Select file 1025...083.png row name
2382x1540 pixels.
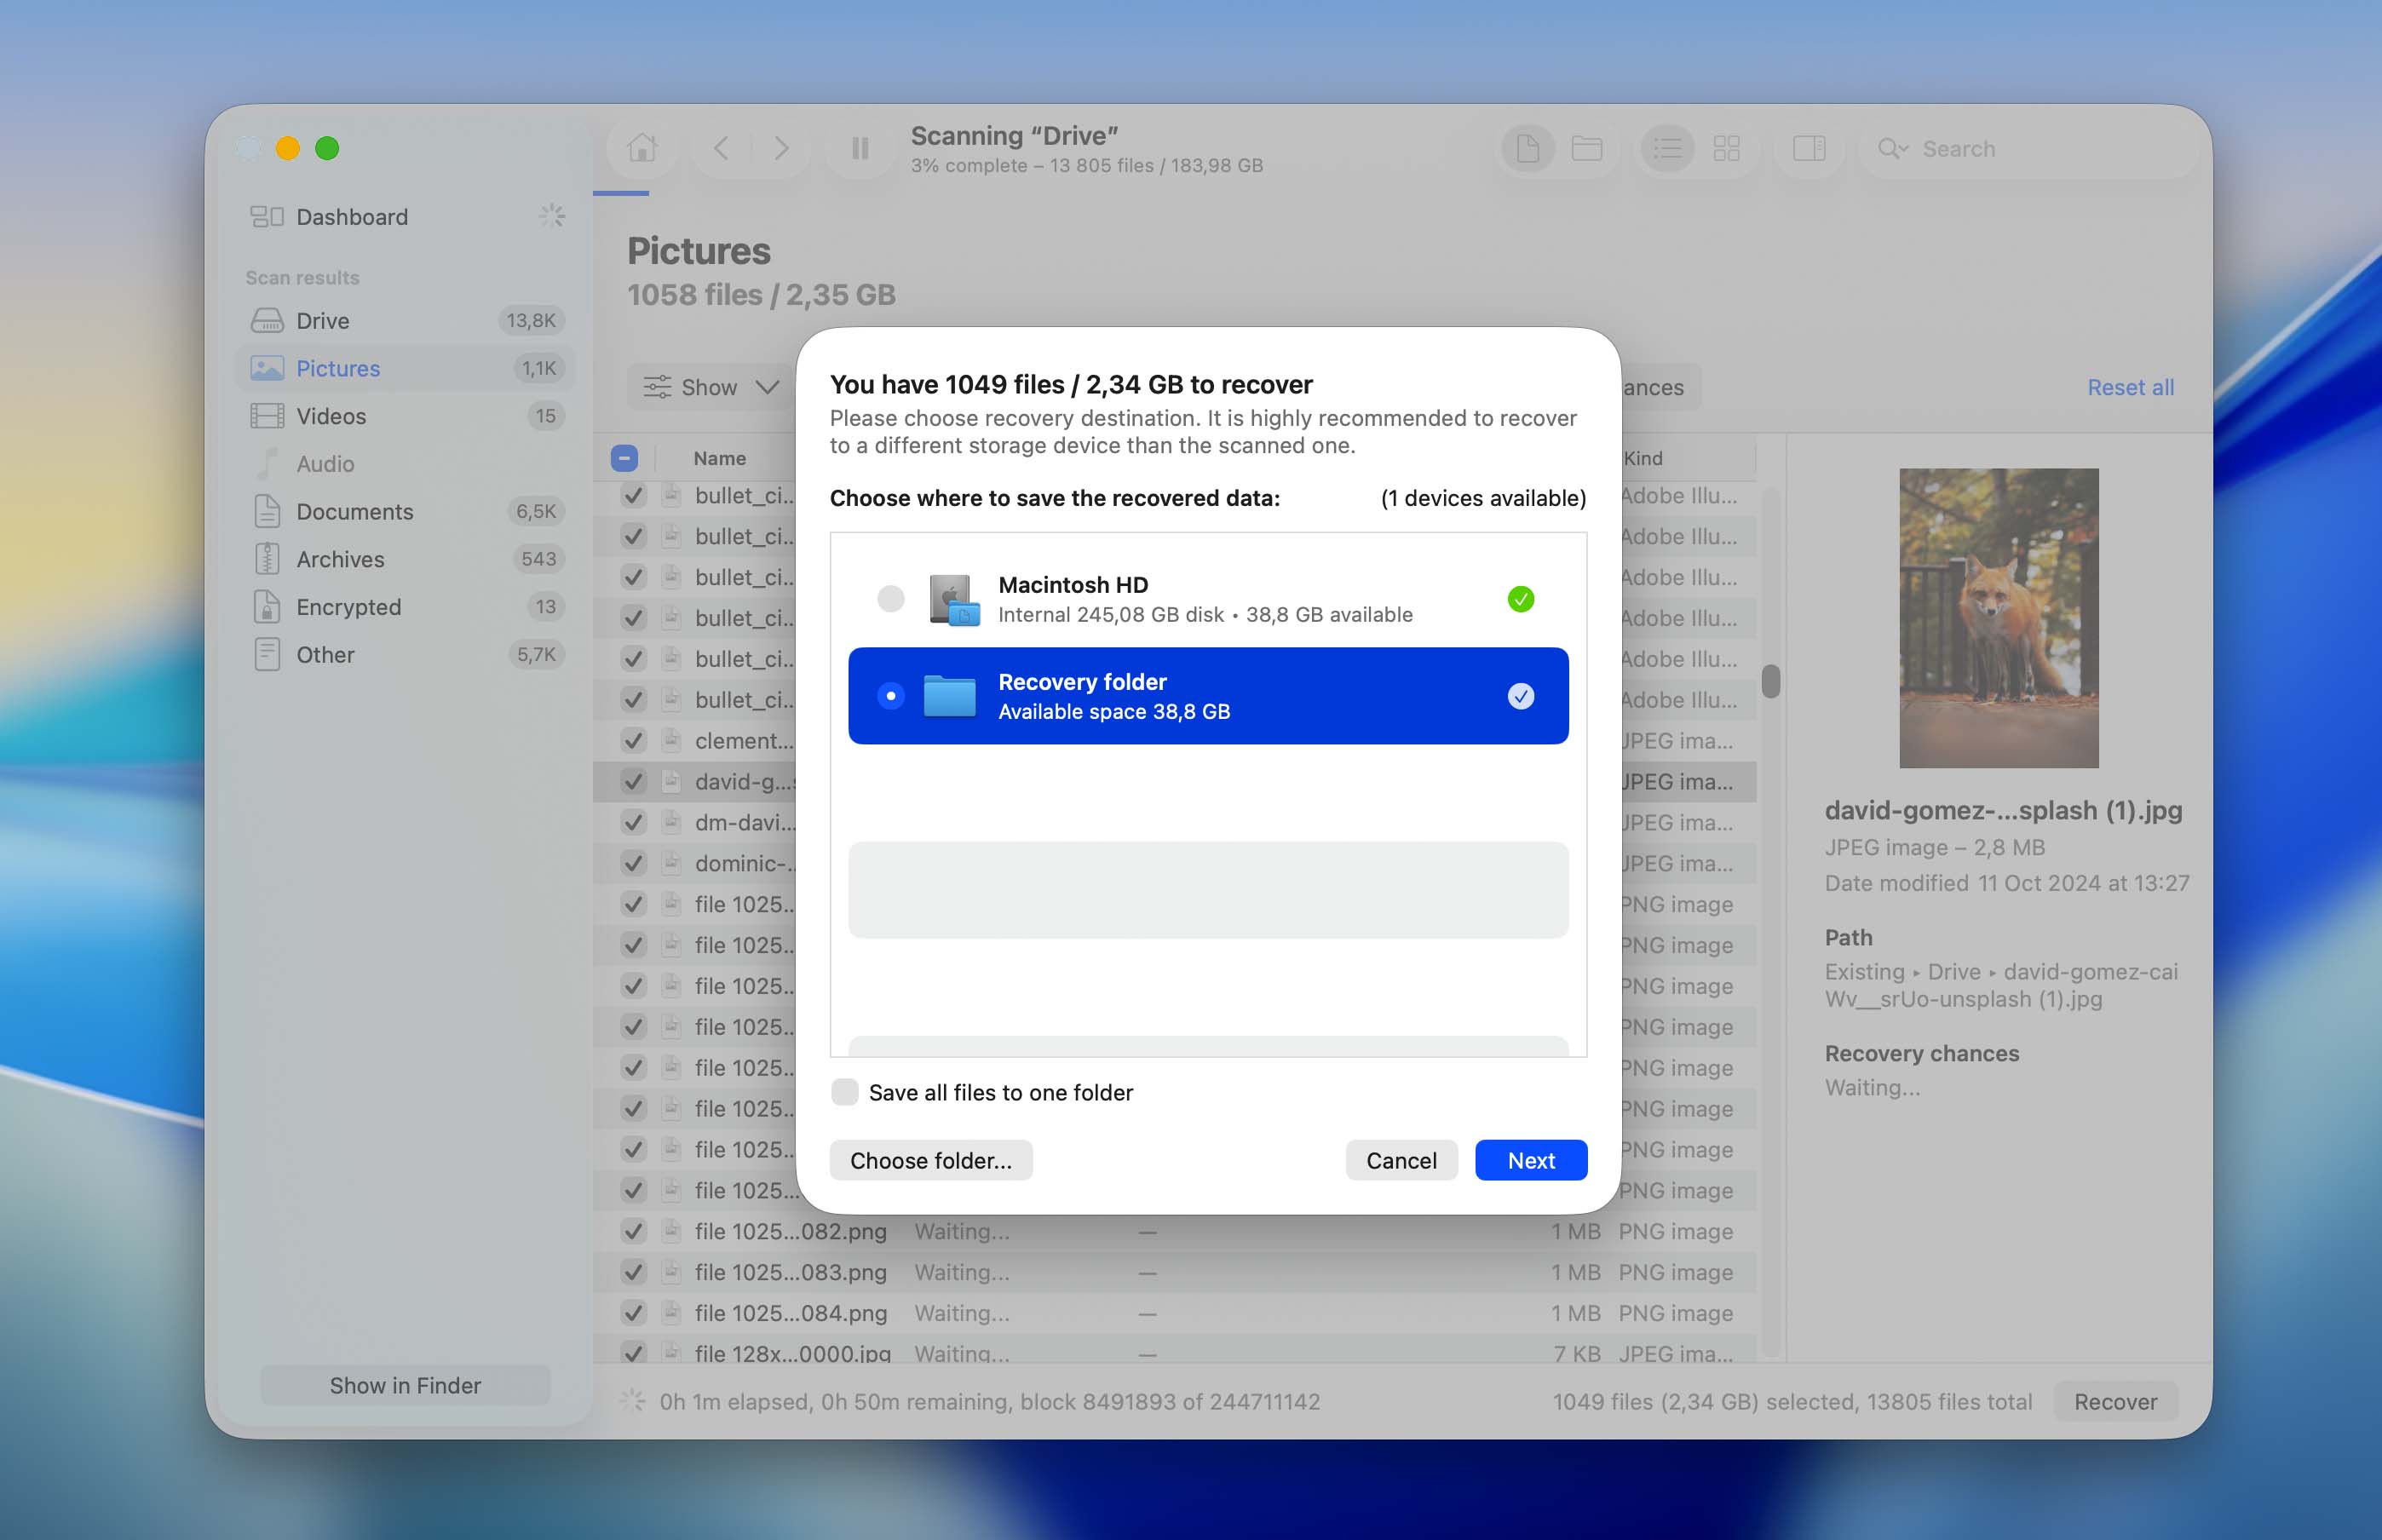790,1272
